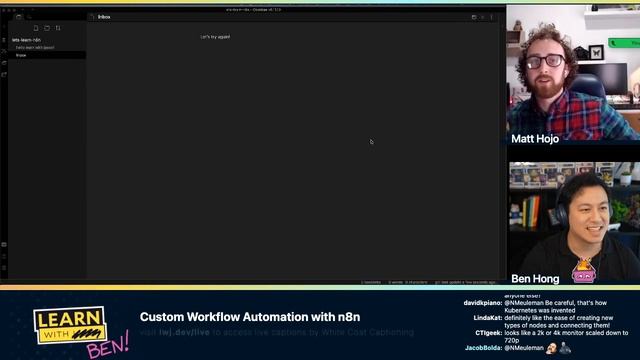Click CTIgeek's chat message
Viewport: 640px width, 360px height.
click(x=552, y=337)
